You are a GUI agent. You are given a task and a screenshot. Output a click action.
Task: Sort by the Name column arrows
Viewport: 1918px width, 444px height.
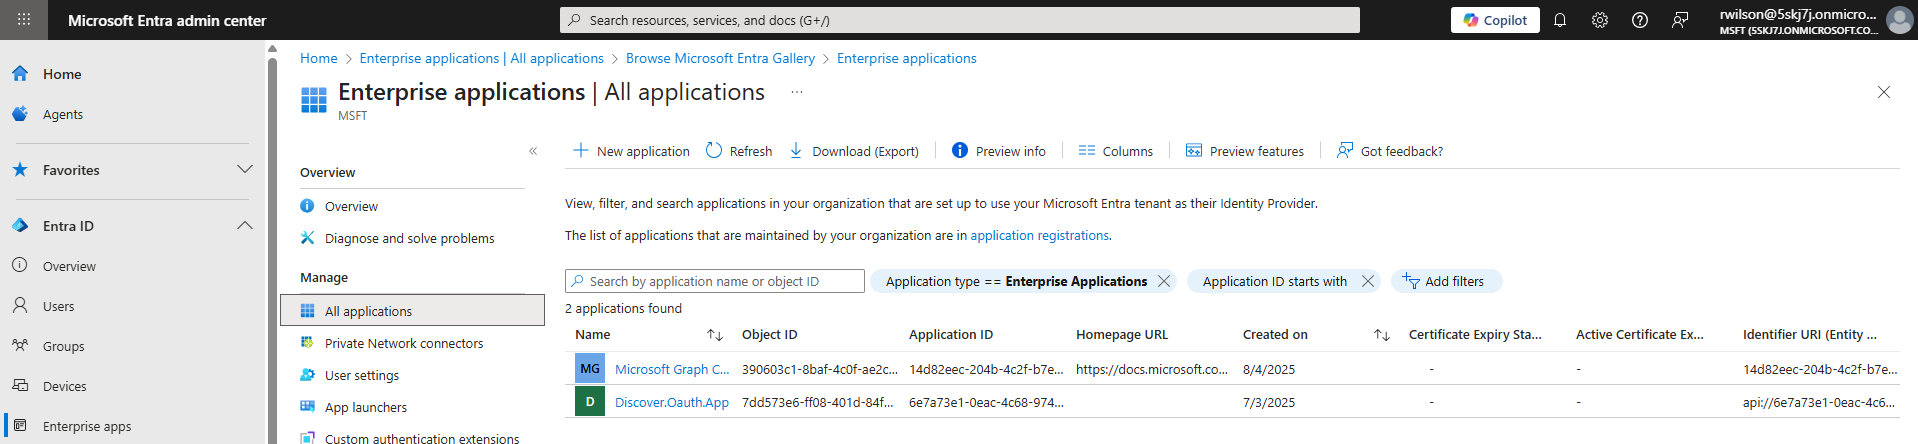click(714, 335)
